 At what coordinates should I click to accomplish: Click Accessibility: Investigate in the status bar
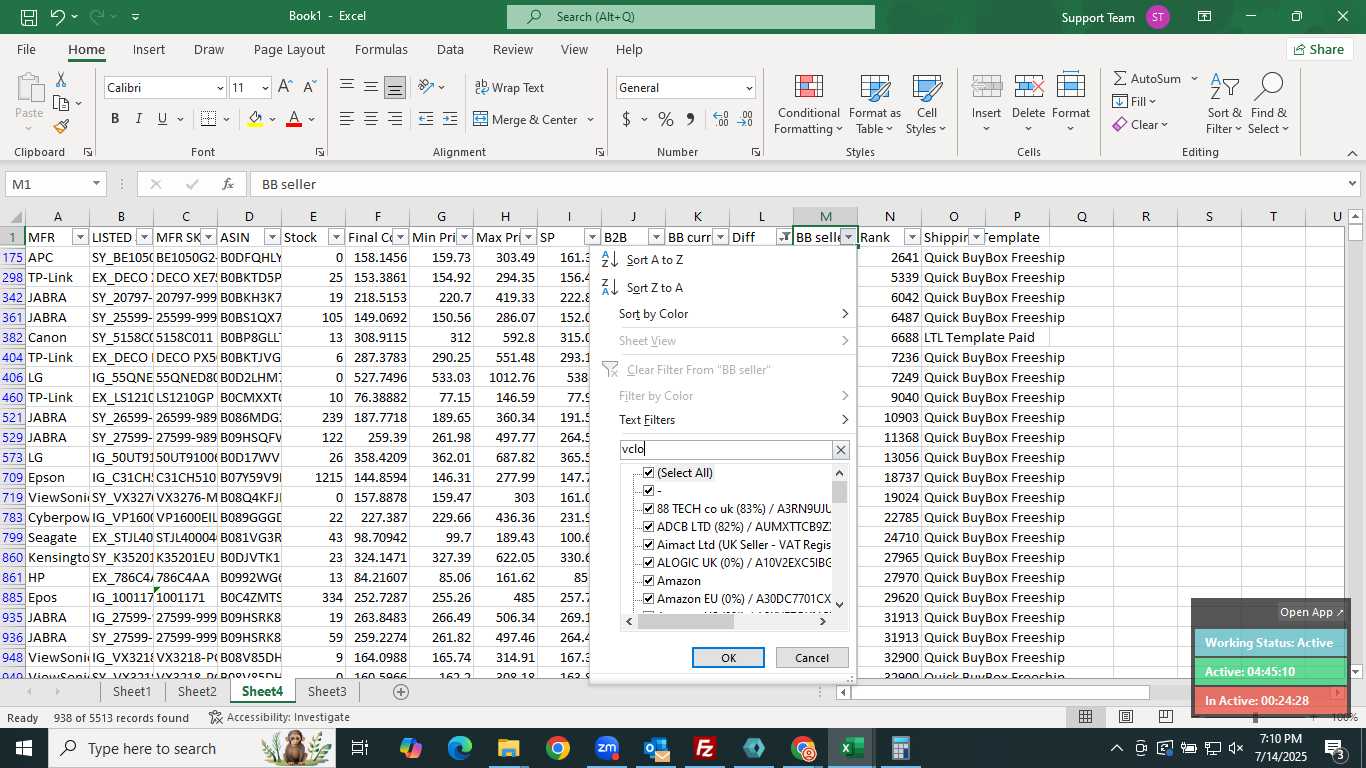coord(279,717)
